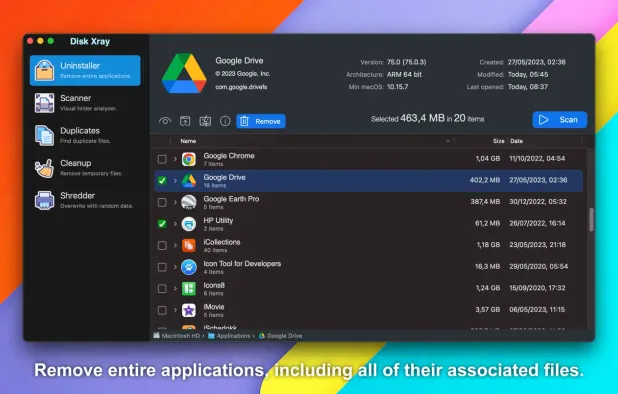618x394 pixels.
Task: Click the Duplicates documents icon in sidebar
Action: [x=44, y=135]
